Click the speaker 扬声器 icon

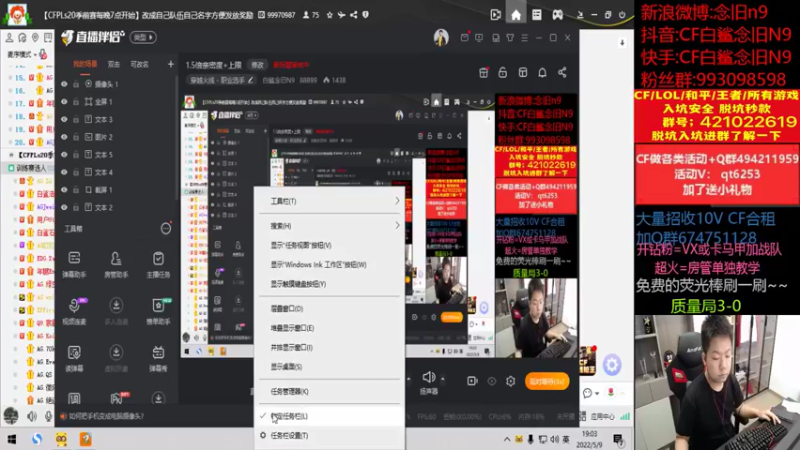(429, 378)
